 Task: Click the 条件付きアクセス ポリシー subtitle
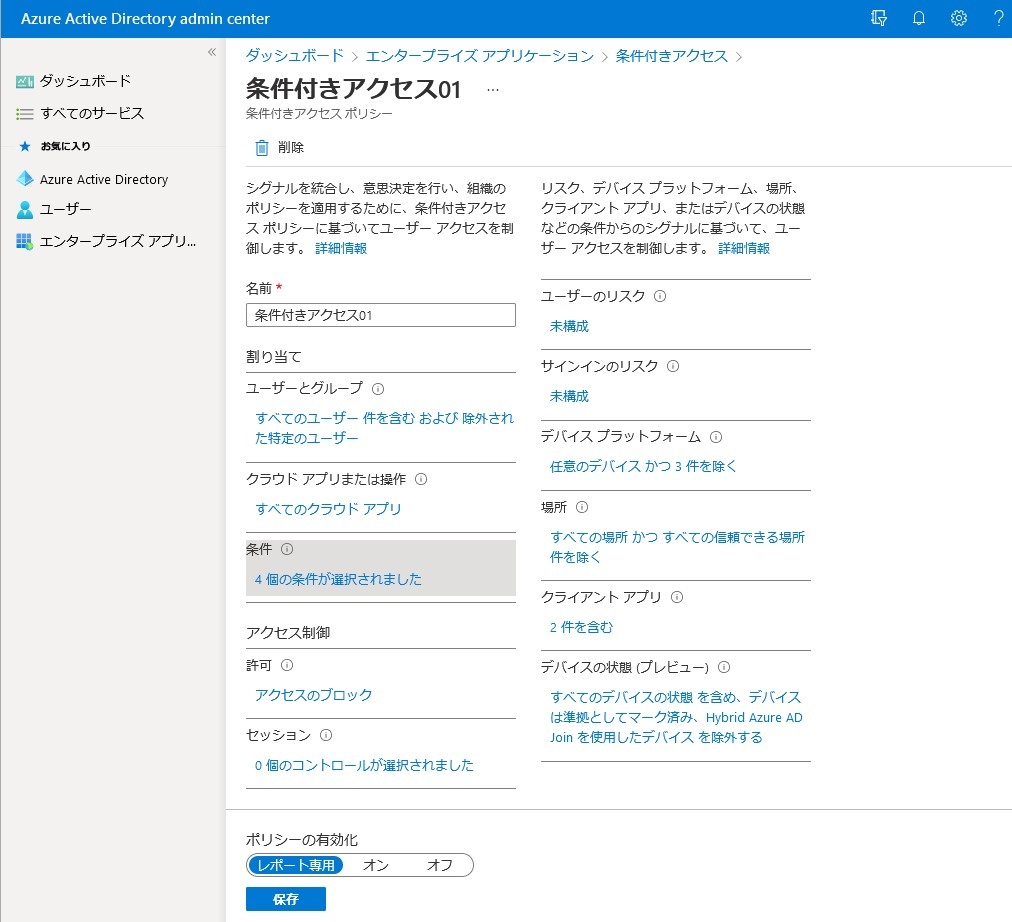pos(319,114)
